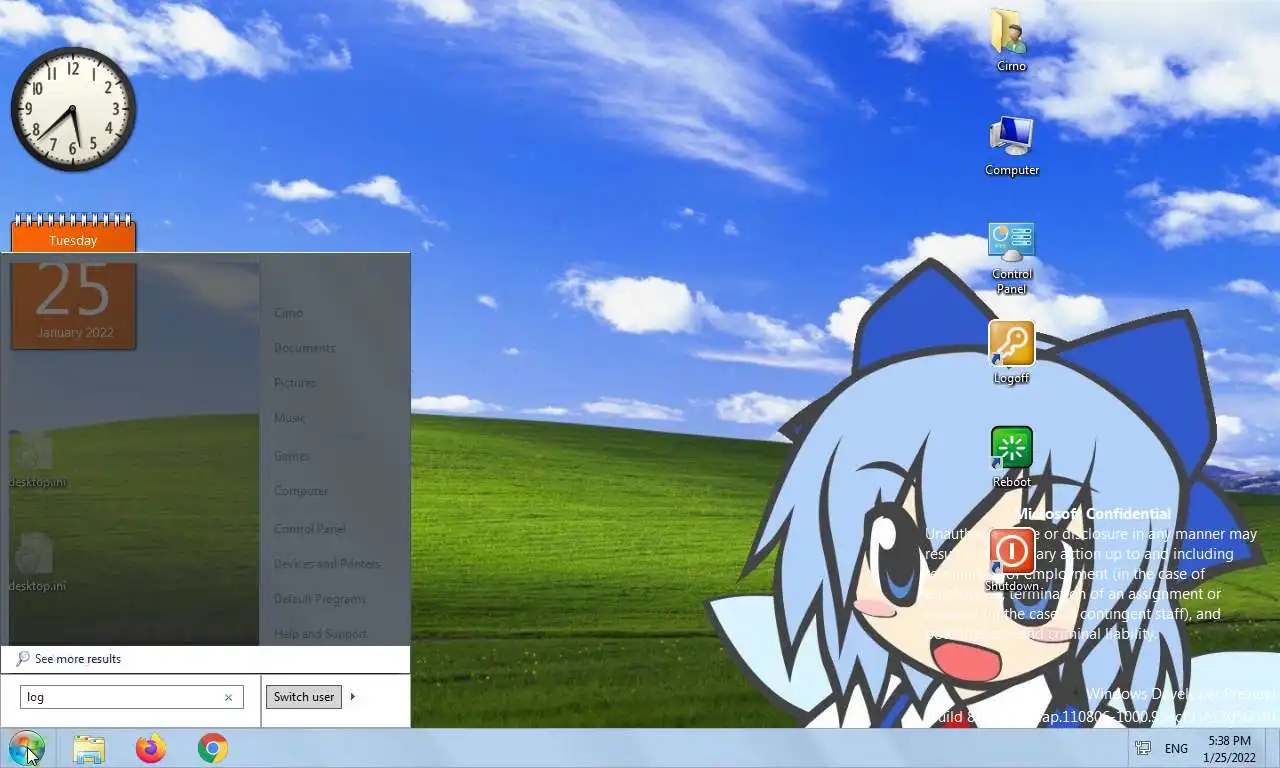Open Cirno in the Start menu
This screenshot has height=768, width=1280.
288,313
